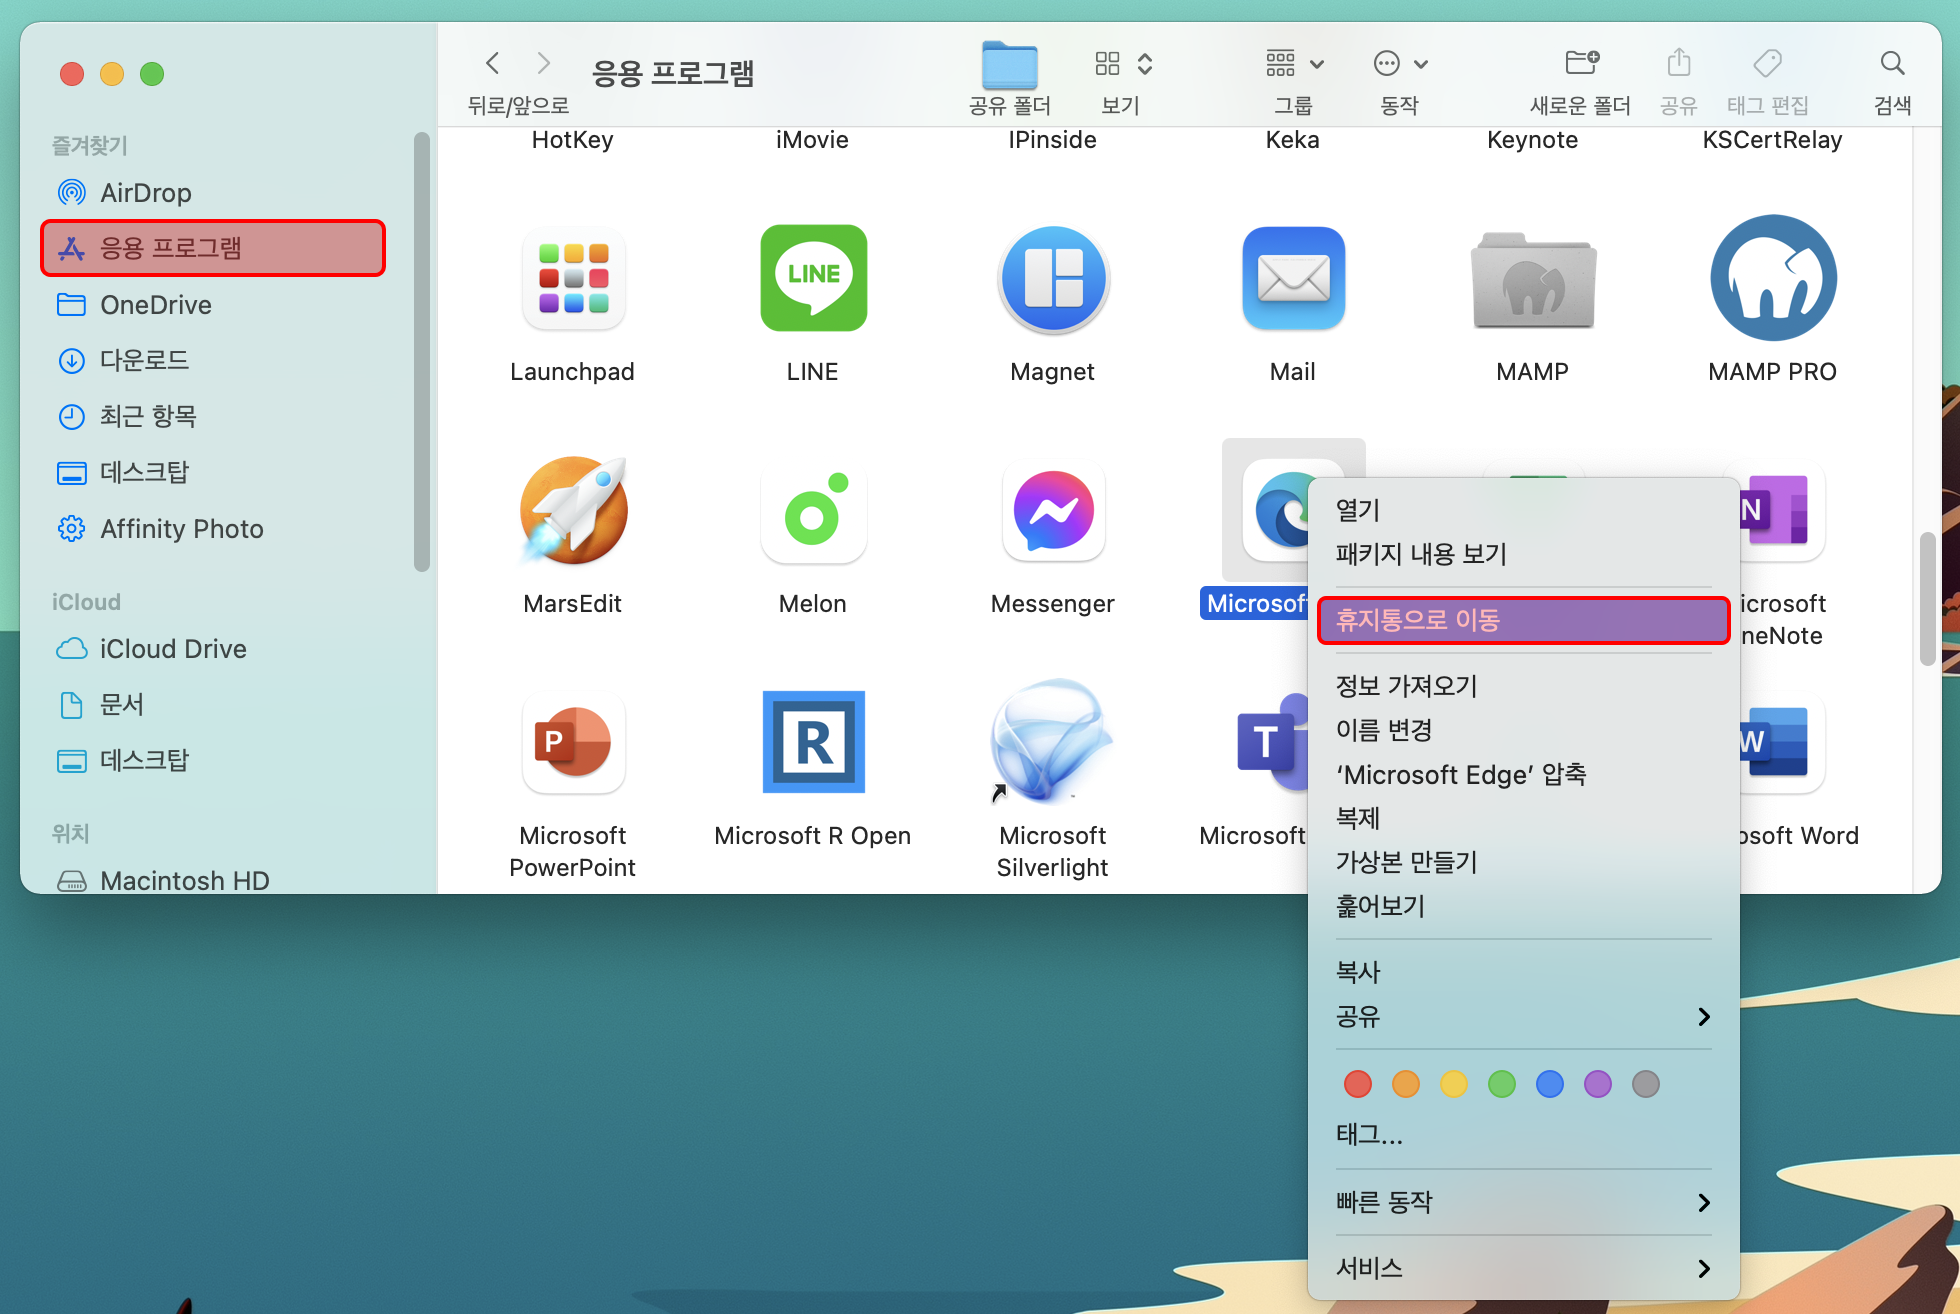Image resolution: width=1960 pixels, height=1314 pixels.
Task: Choose 휴지통으로 이동 menu item
Action: (1523, 620)
